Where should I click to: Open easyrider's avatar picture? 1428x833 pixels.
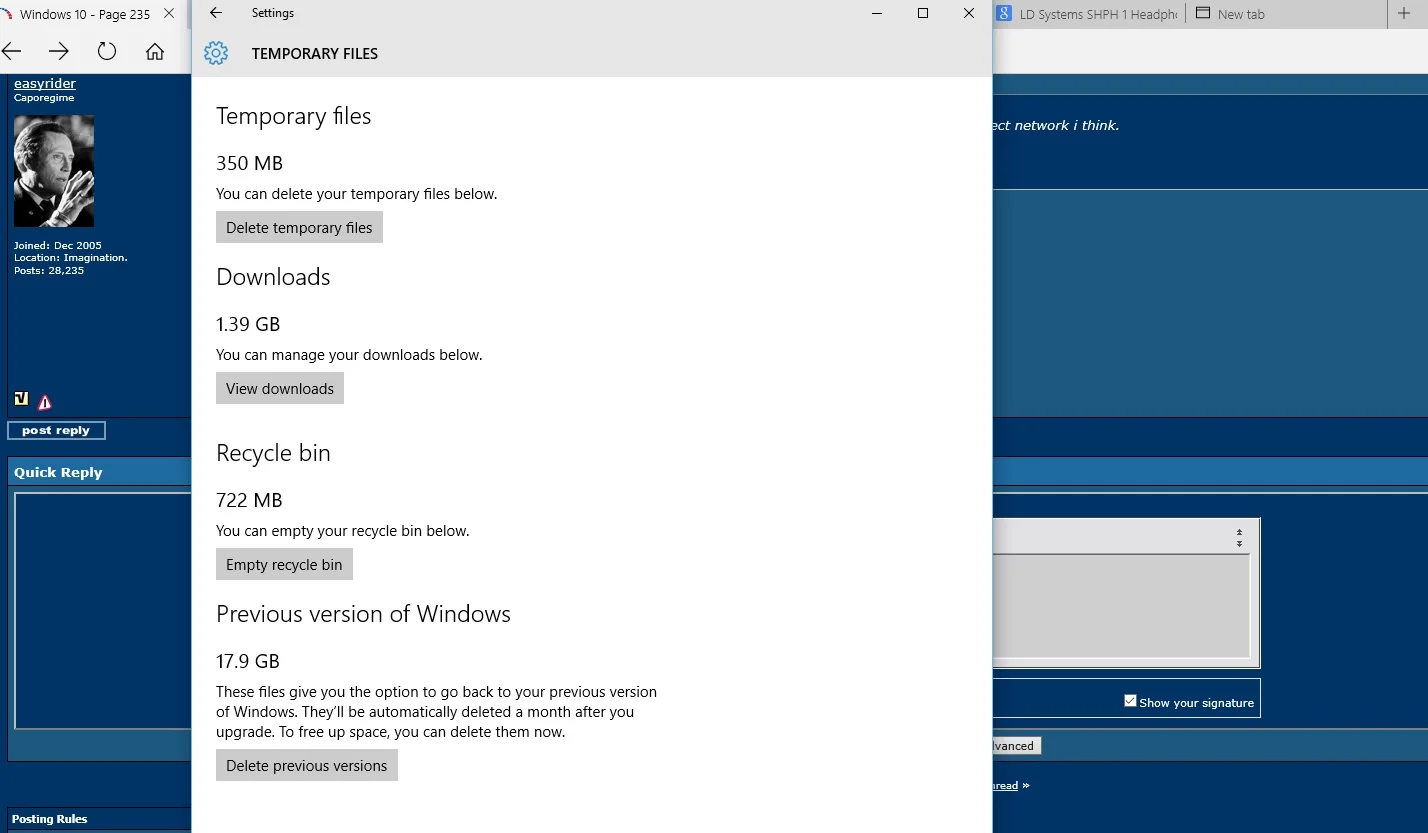point(54,171)
